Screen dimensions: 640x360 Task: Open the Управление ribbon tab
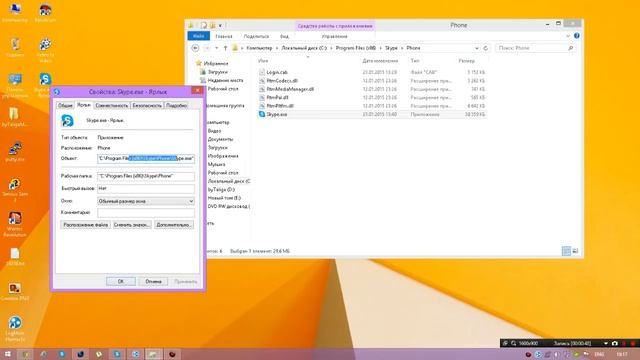[x=334, y=36]
